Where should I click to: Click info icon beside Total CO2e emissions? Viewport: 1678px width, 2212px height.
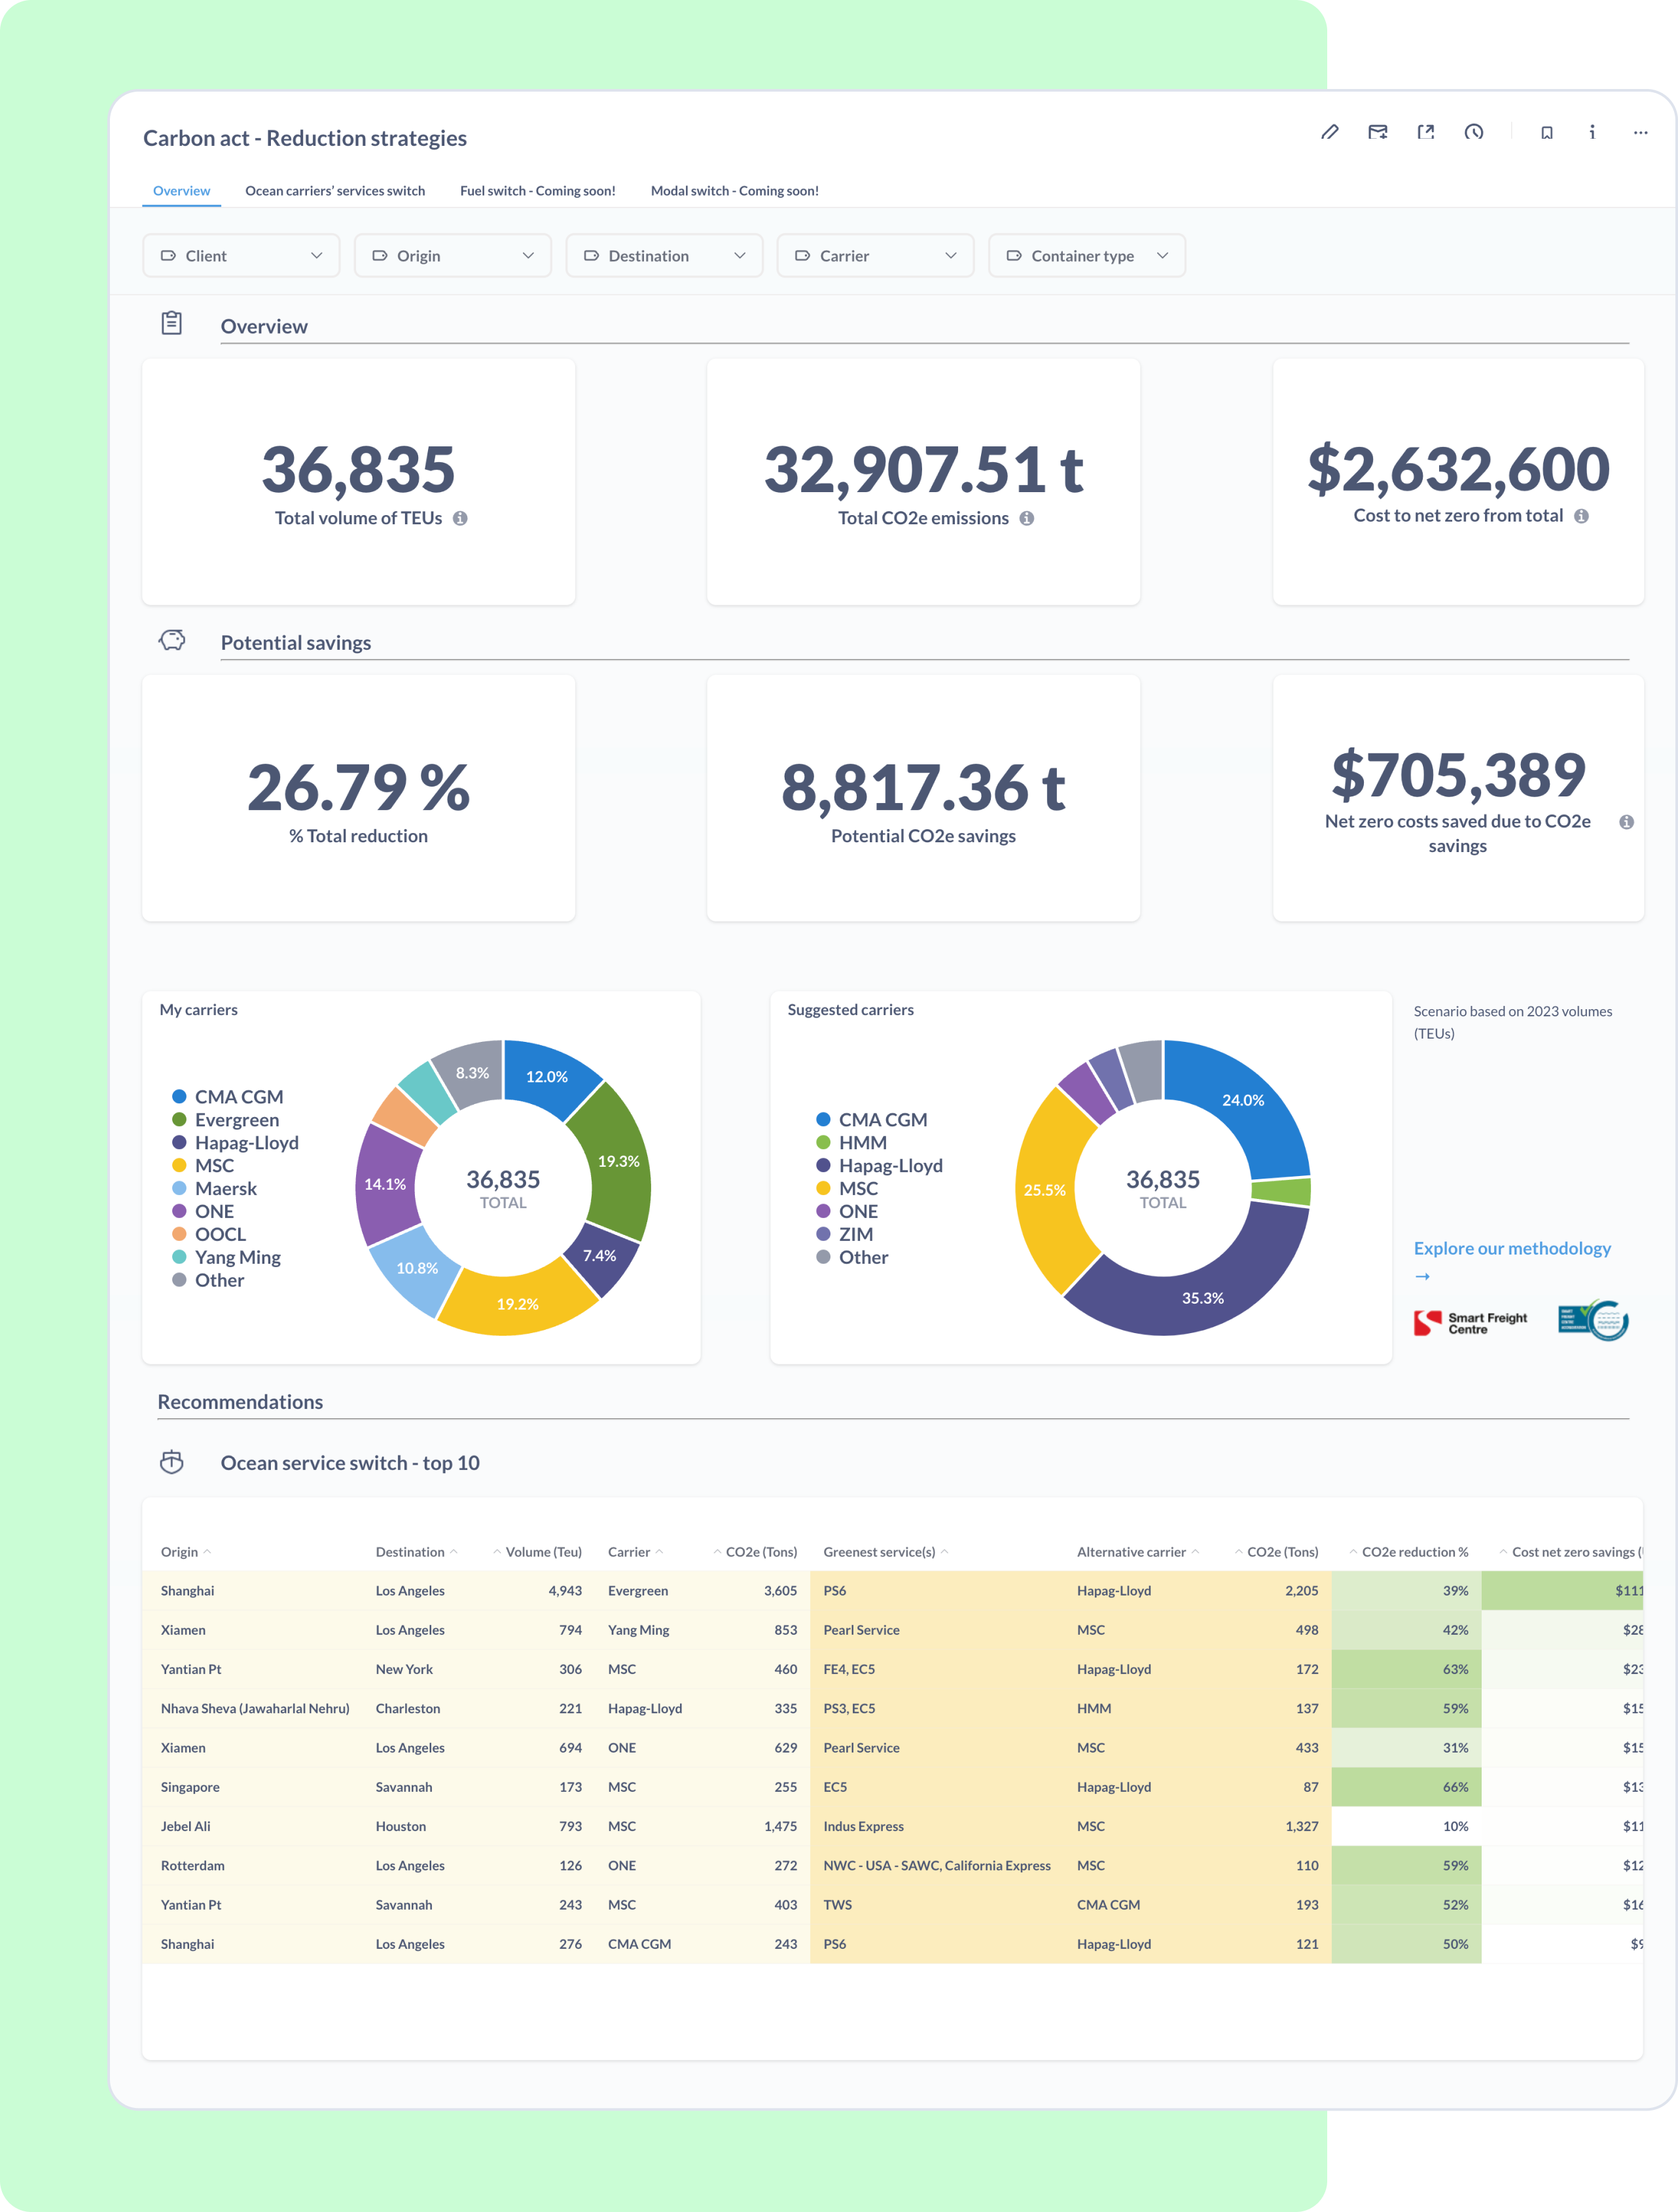[1026, 518]
